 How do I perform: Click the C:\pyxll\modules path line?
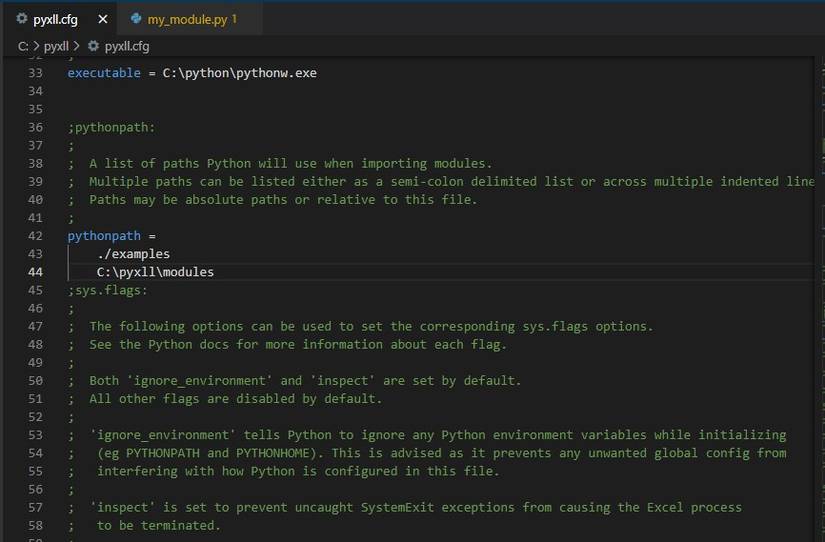tap(155, 272)
